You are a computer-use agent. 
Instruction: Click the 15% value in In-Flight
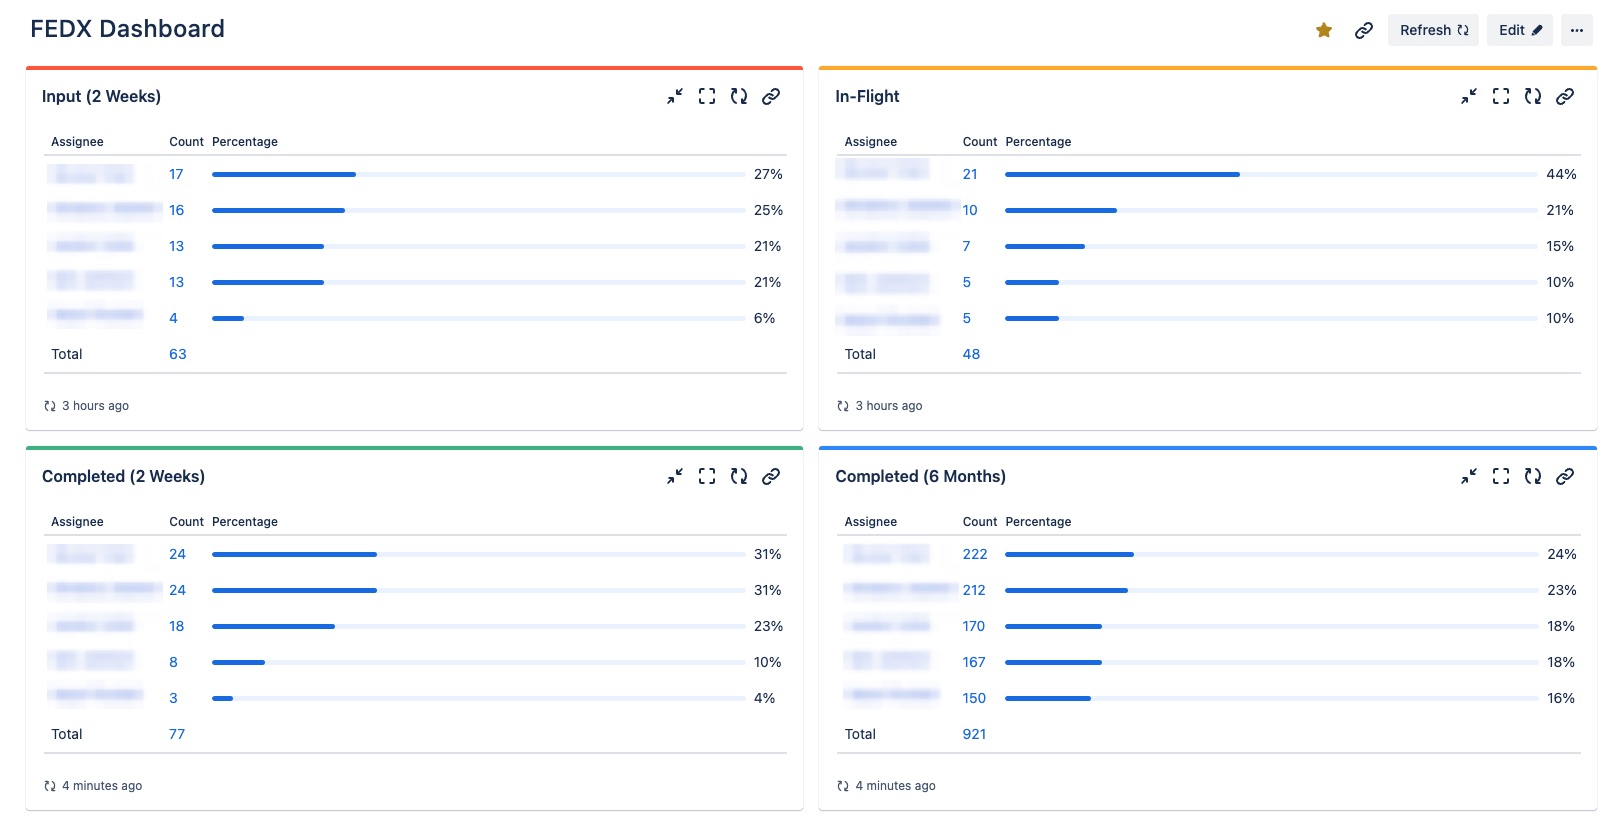(x=1560, y=246)
